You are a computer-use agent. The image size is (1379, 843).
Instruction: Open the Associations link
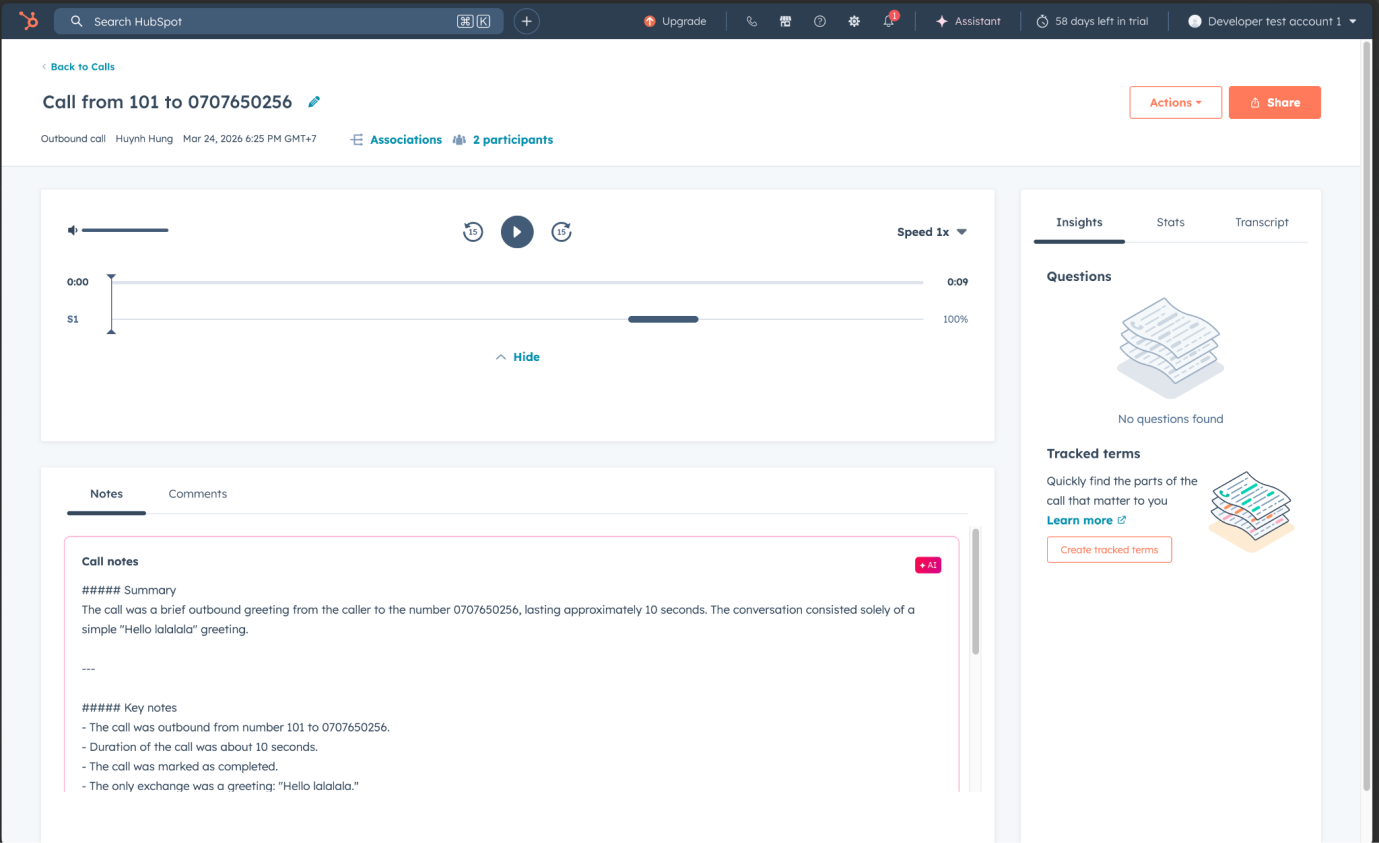coord(406,140)
